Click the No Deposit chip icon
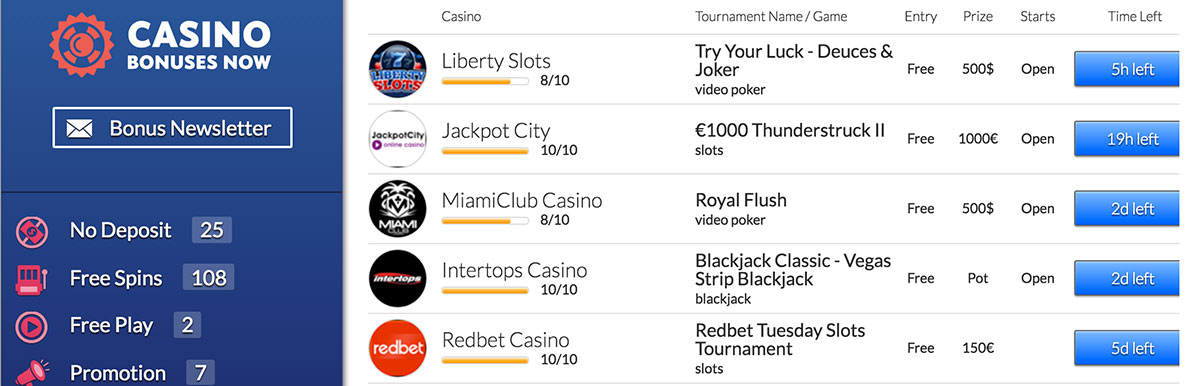This screenshot has height=386, width=1200. tap(33, 231)
